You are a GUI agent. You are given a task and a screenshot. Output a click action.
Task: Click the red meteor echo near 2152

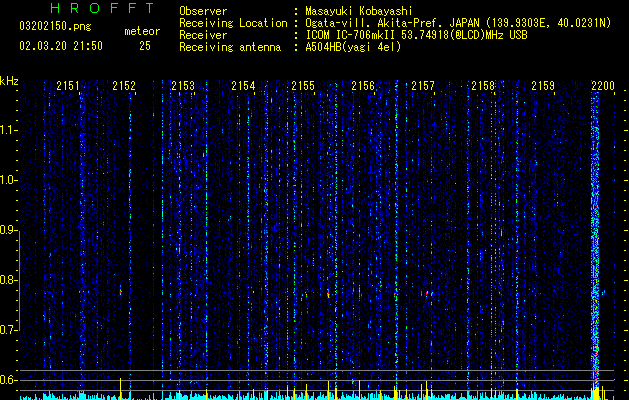(120, 290)
